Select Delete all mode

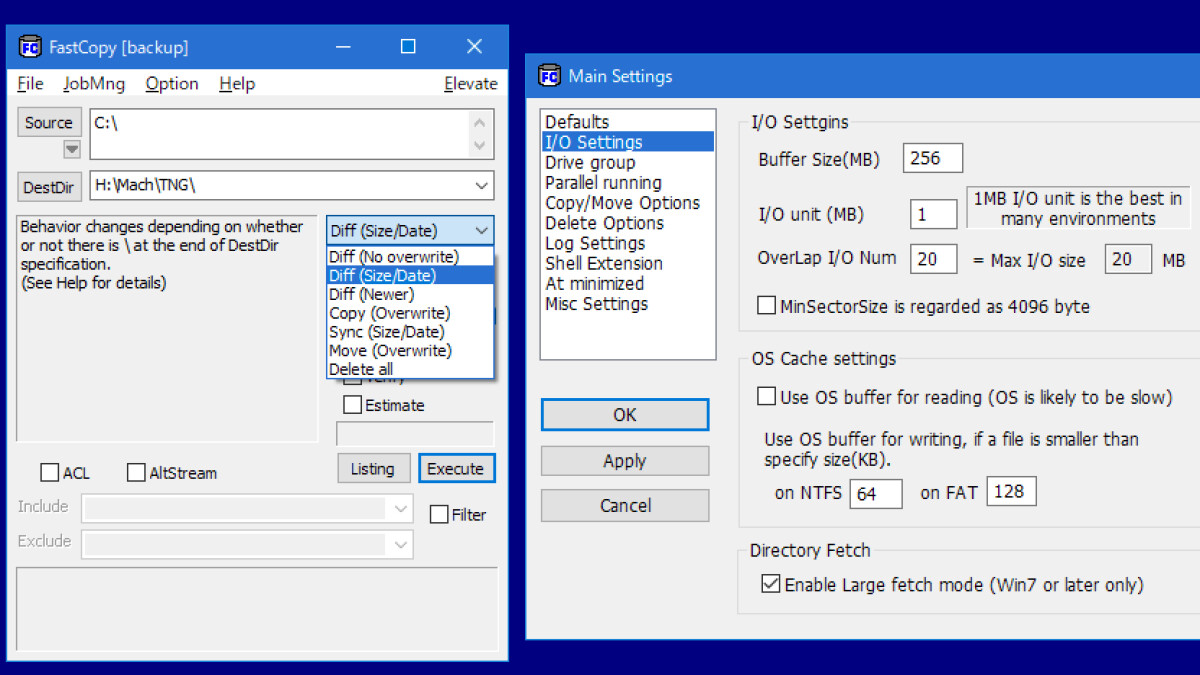coord(410,369)
